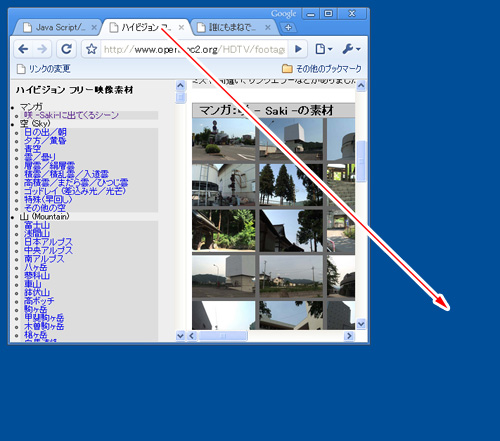Open the 木曽駒ヶ岳 link
The width and height of the screenshot is (500, 441).
[x=44, y=326]
